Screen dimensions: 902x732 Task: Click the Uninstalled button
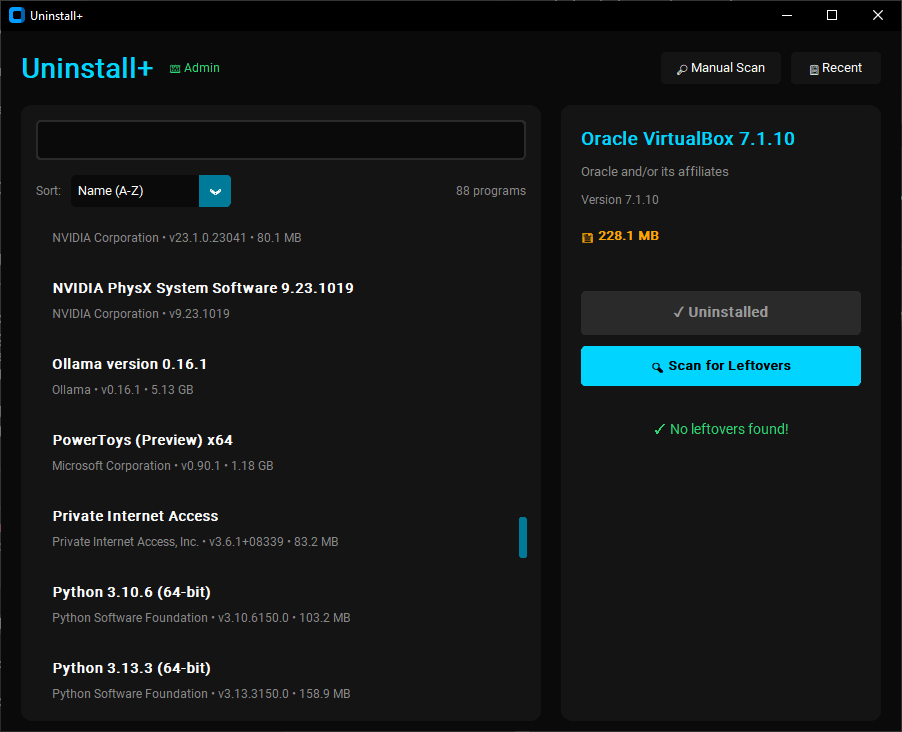coord(720,312)
